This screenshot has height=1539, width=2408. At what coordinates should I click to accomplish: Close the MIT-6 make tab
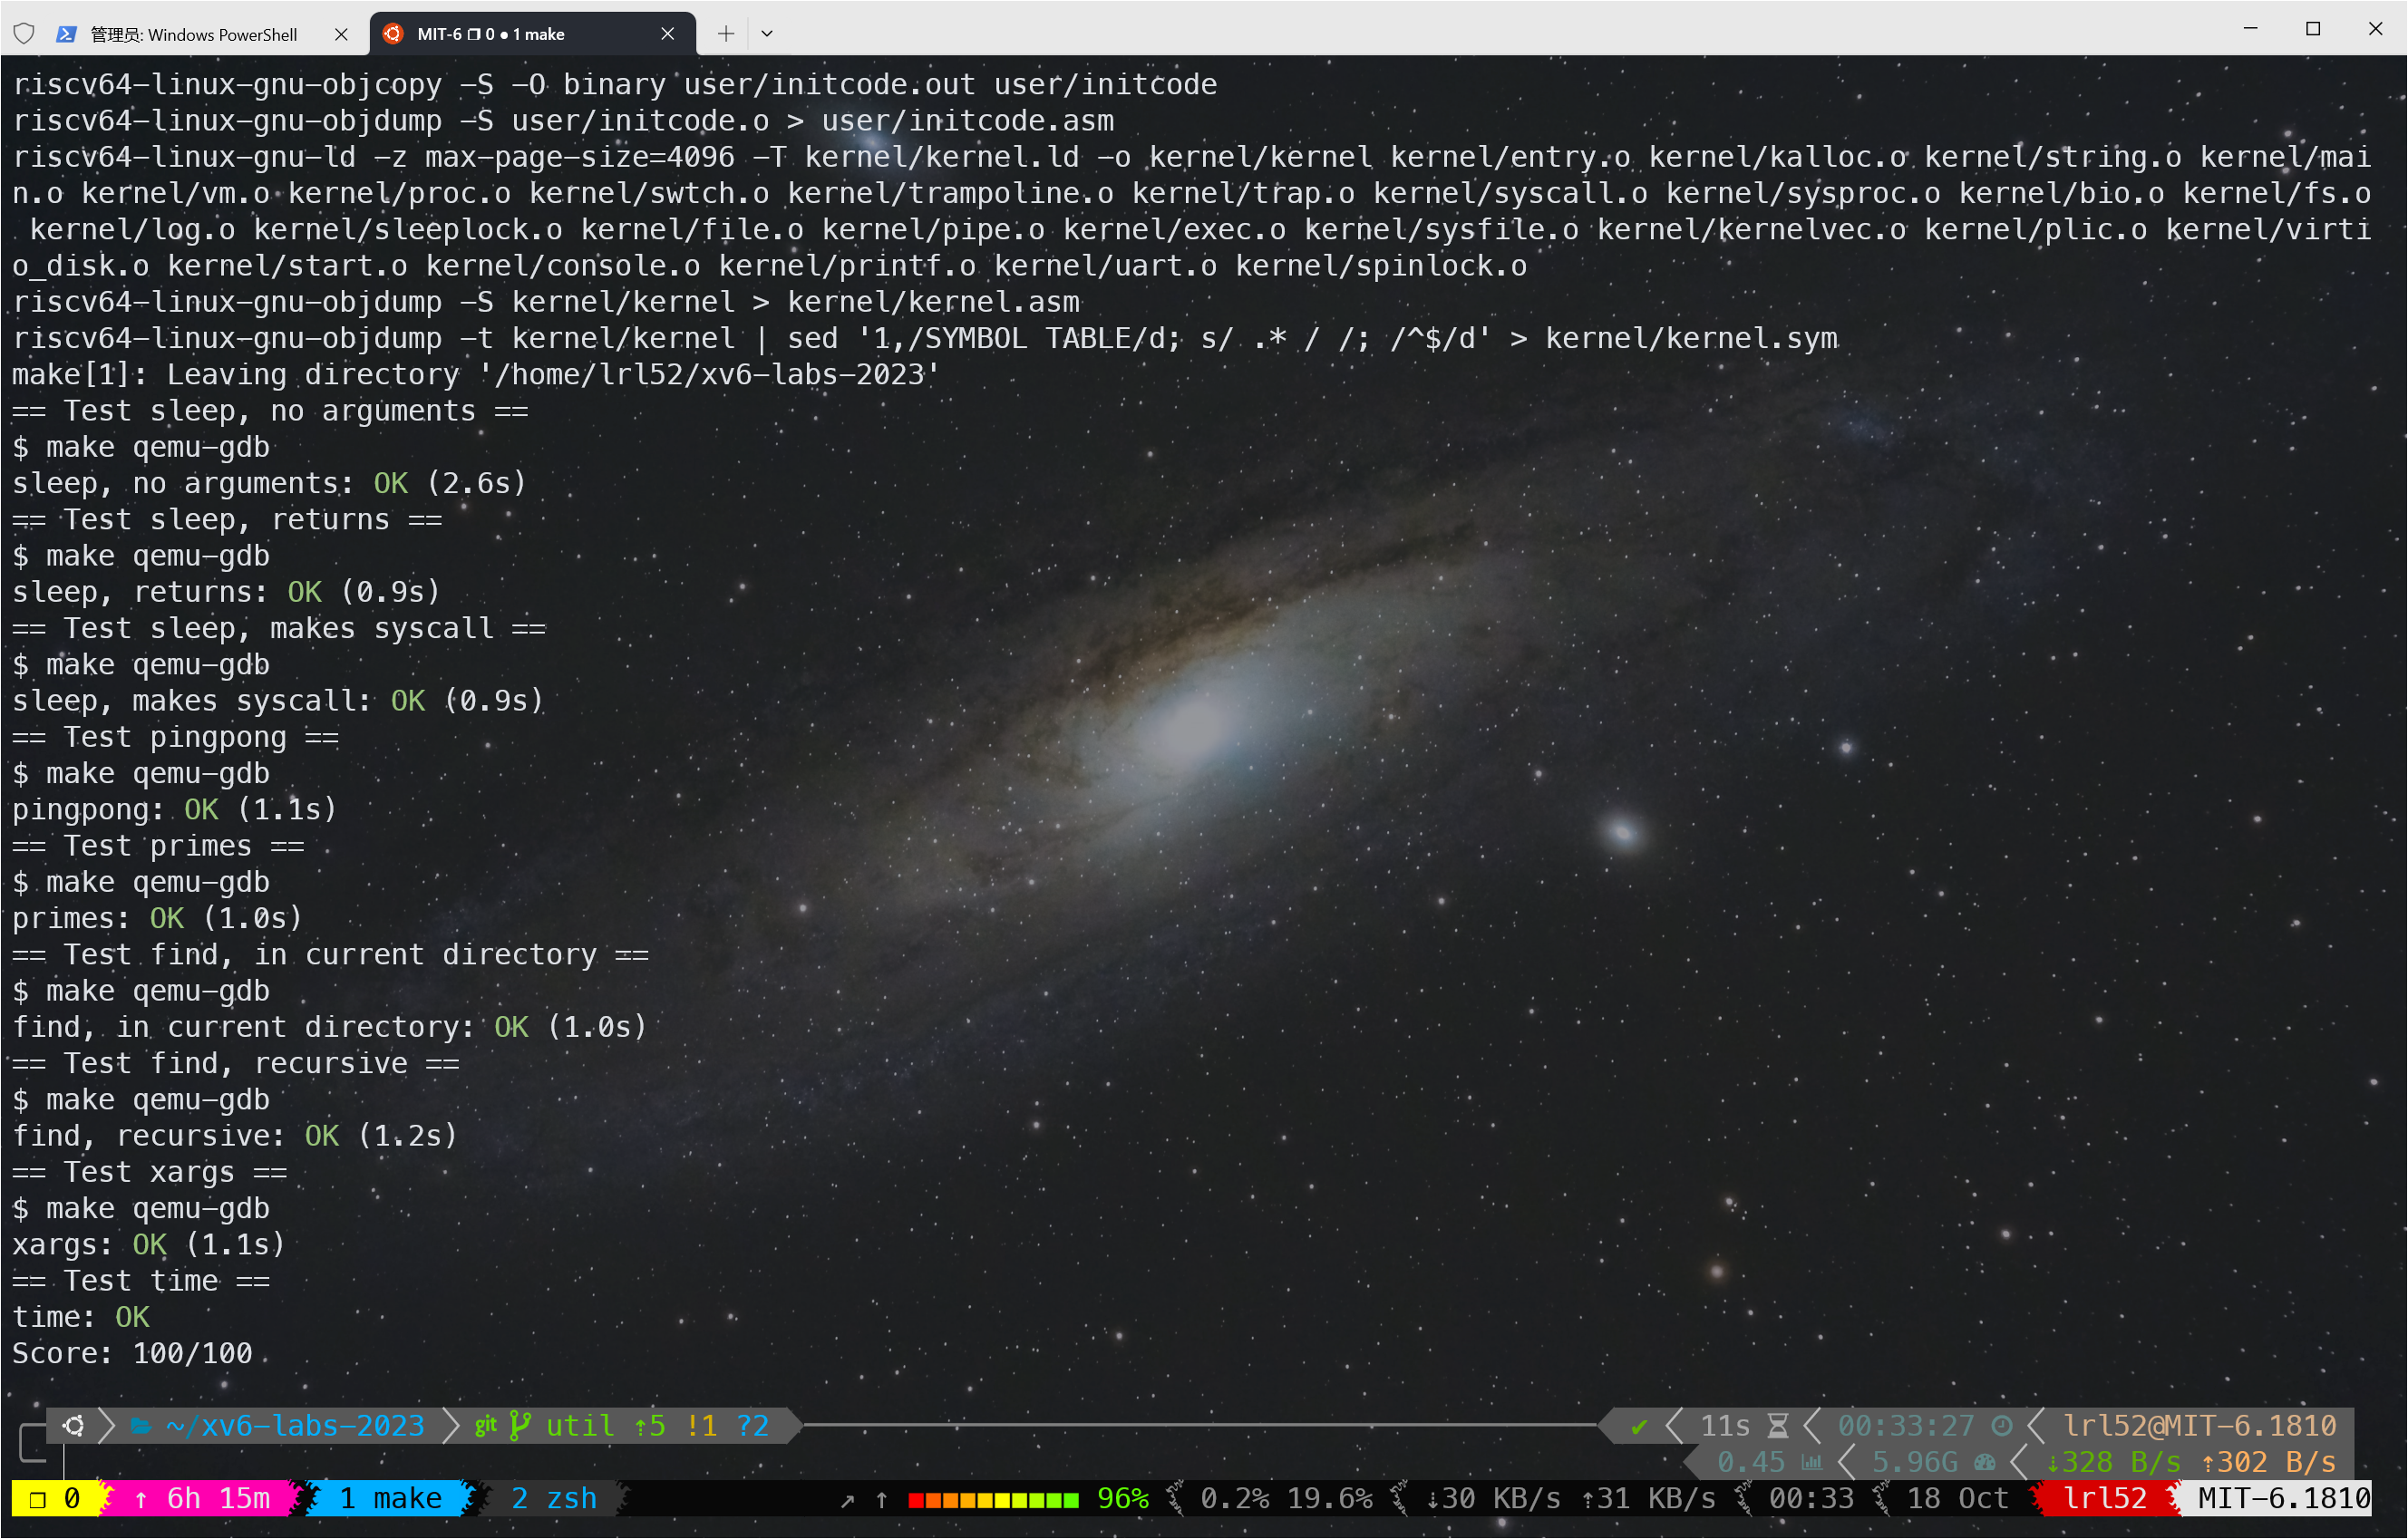667,34
